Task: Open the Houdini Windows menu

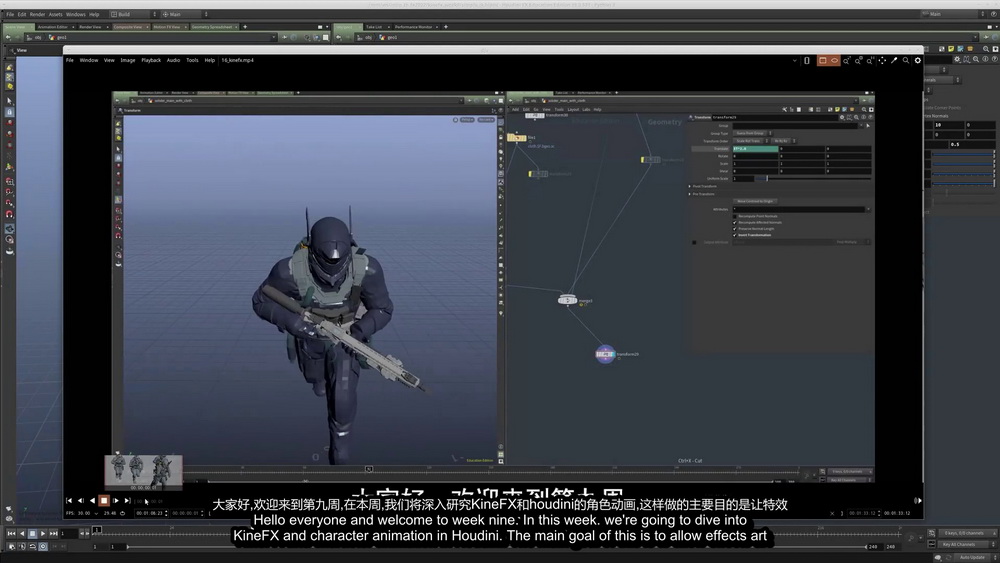Action: click(76, 14)
